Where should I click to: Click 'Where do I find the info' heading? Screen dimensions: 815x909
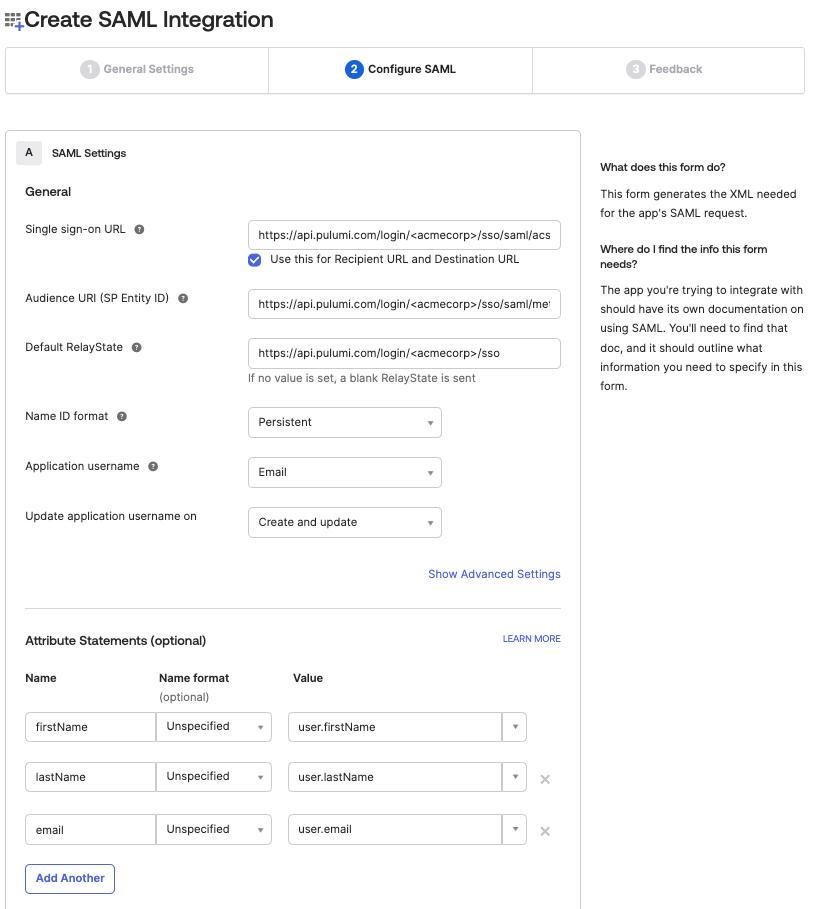pyautogui.click(x=683, y=257)
